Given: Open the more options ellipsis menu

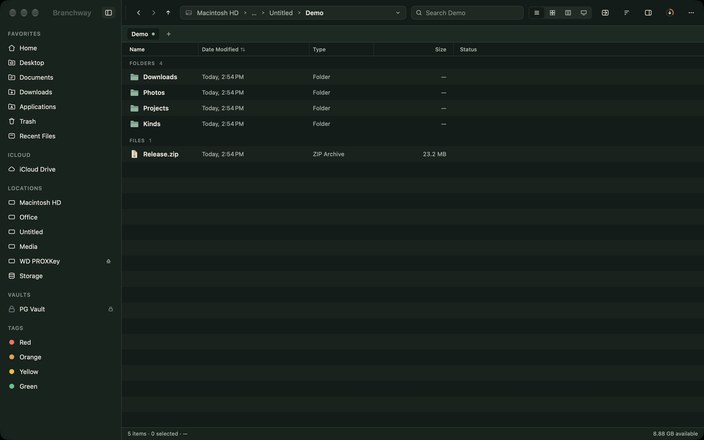Looking at the screenshot, I should 691,13.
